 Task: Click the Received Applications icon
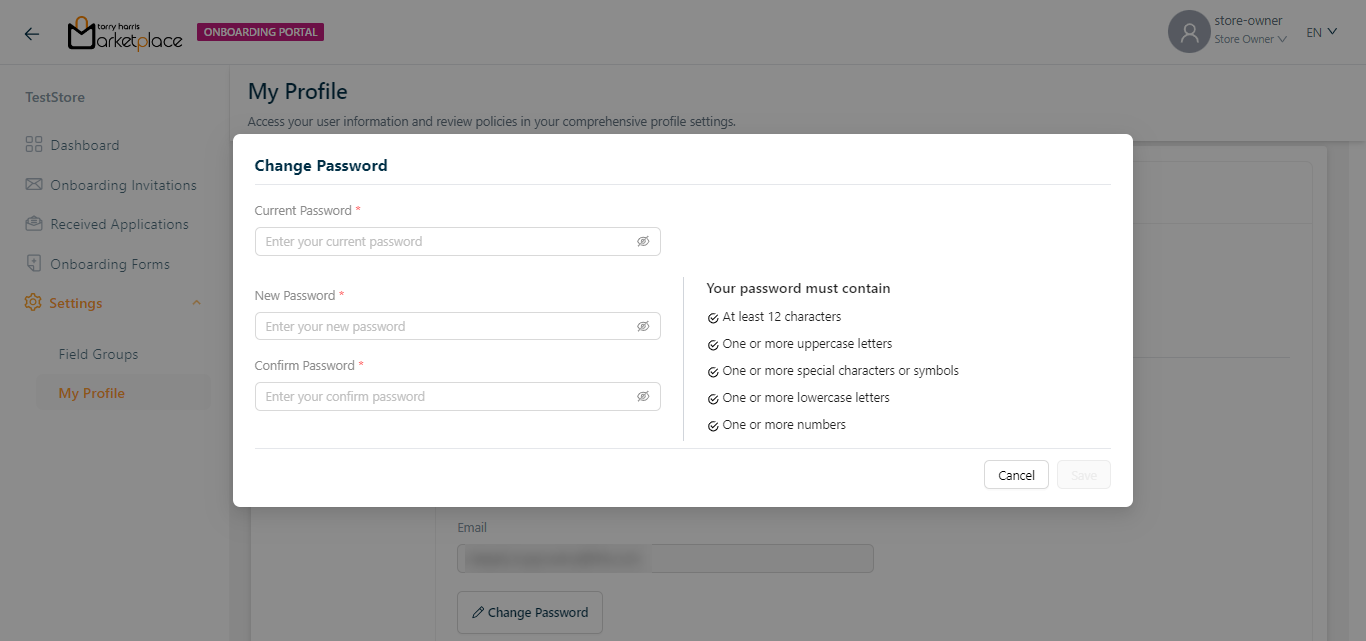(x=34, y=224)
